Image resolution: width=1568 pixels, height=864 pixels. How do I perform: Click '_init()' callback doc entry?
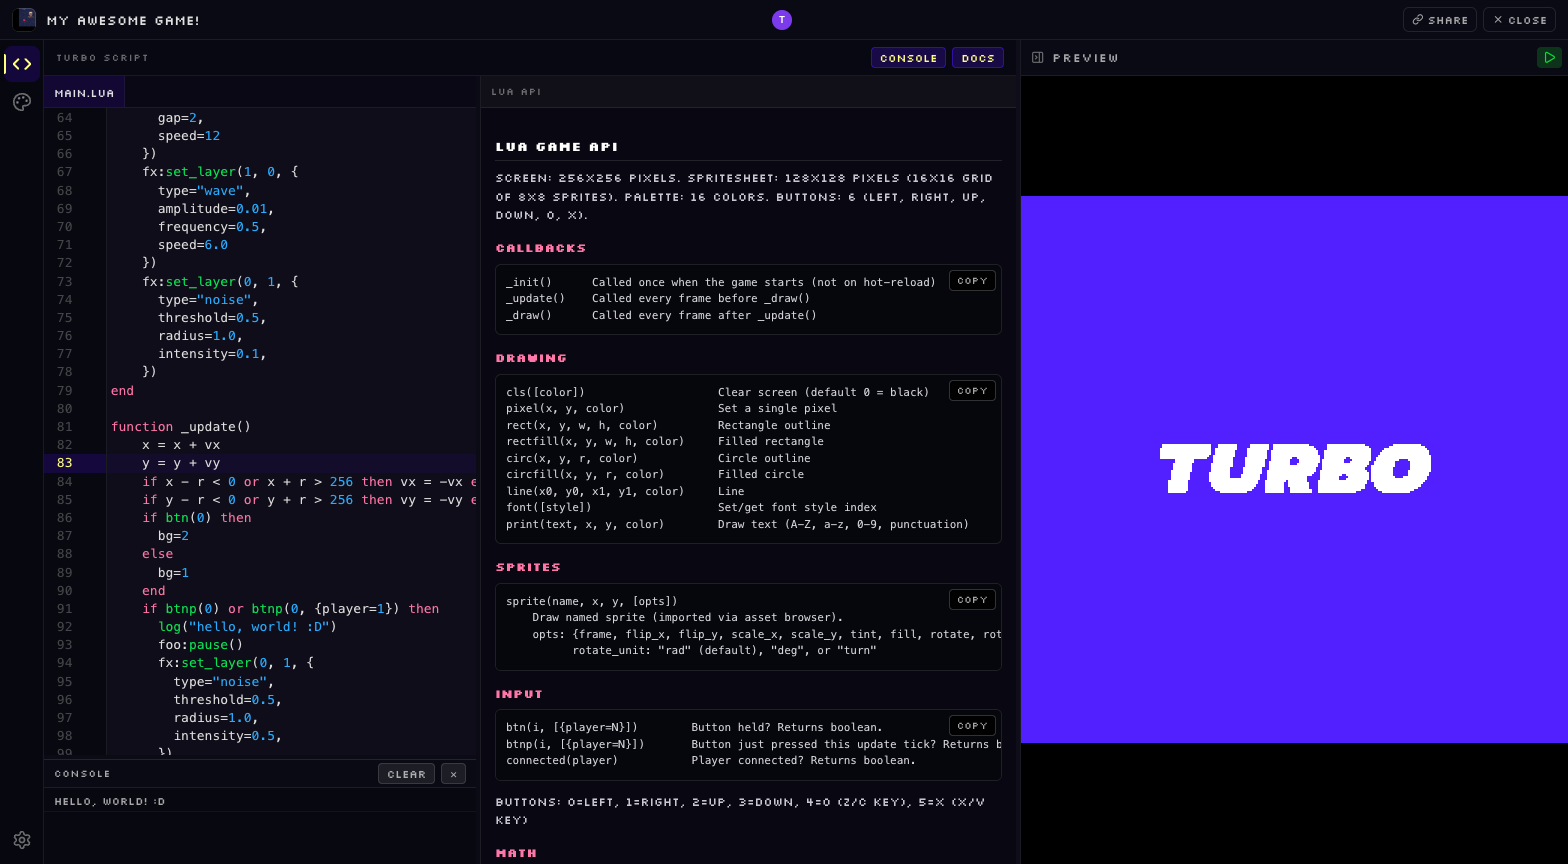pos(529,282)
